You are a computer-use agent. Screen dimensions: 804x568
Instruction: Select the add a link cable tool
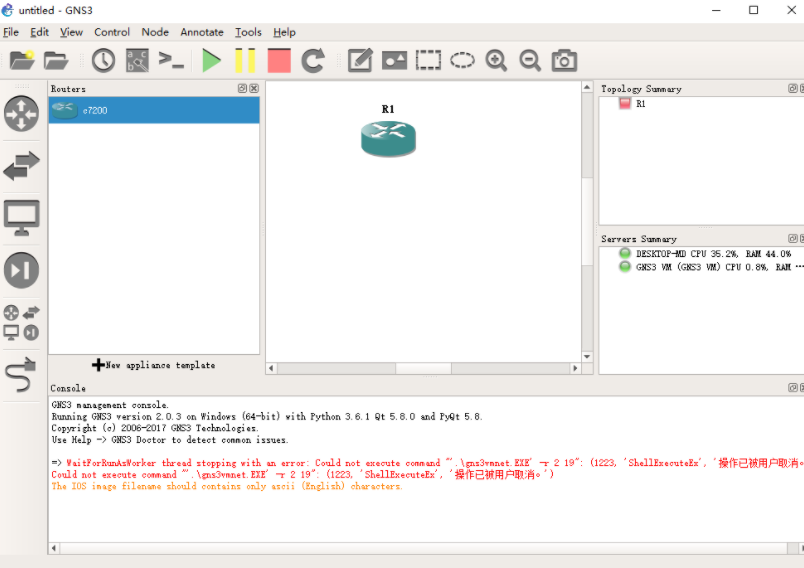22,375
